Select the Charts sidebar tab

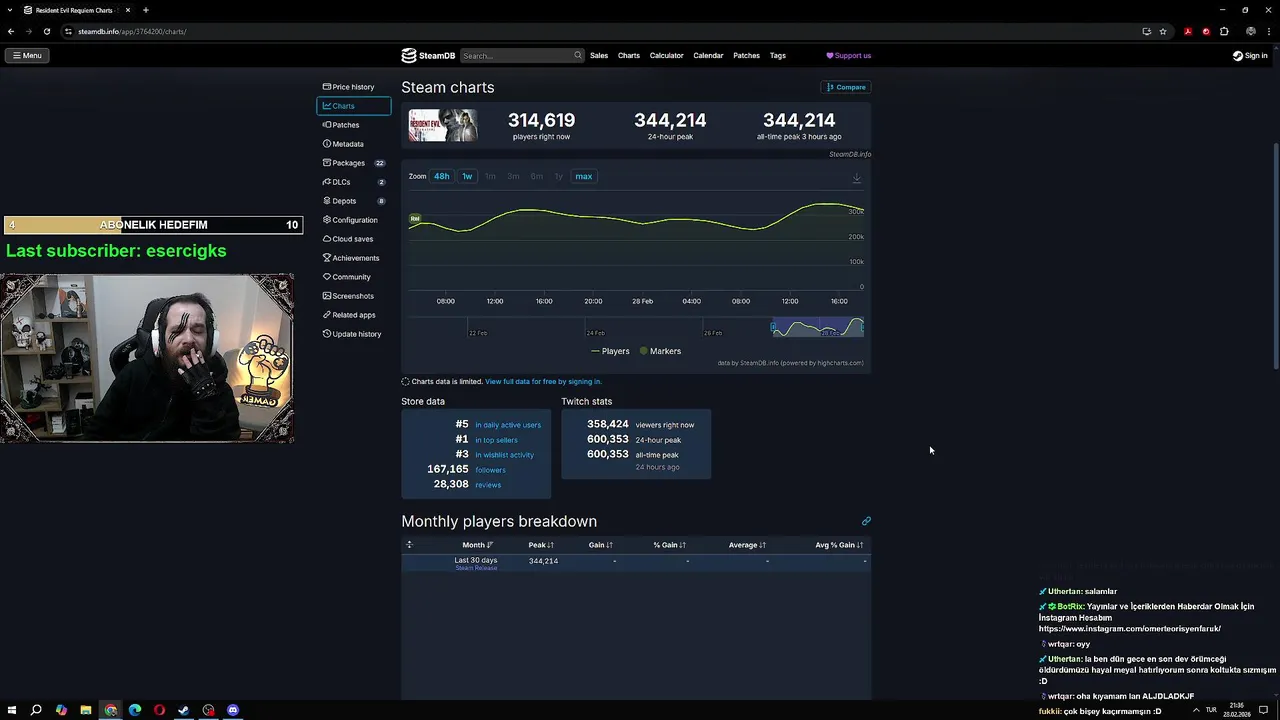pos(353,106)
